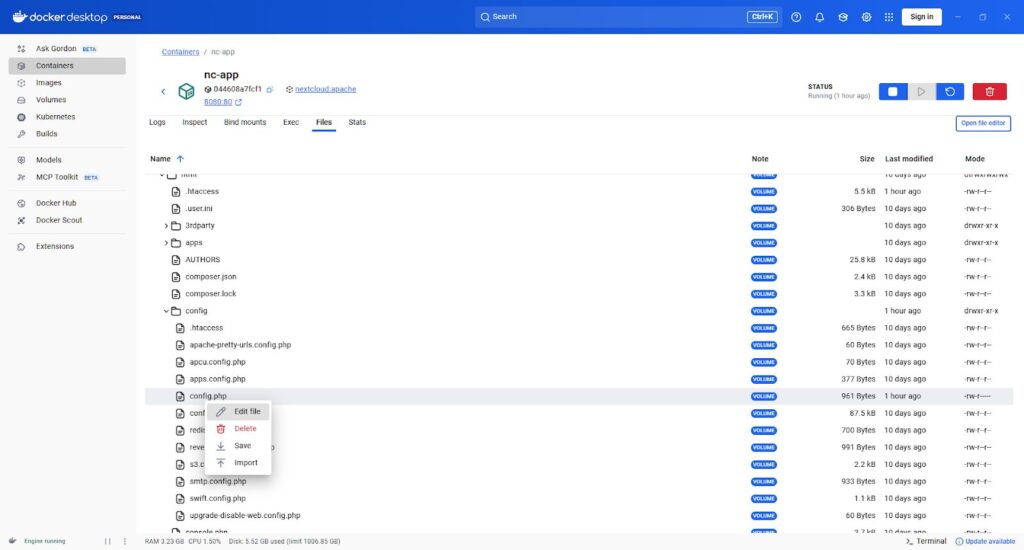Image resolution: width=1024 pixels, height=550 pixels.
Task: Restart the nc-app container
Action: pyautogui.click(x=950, y=91)
